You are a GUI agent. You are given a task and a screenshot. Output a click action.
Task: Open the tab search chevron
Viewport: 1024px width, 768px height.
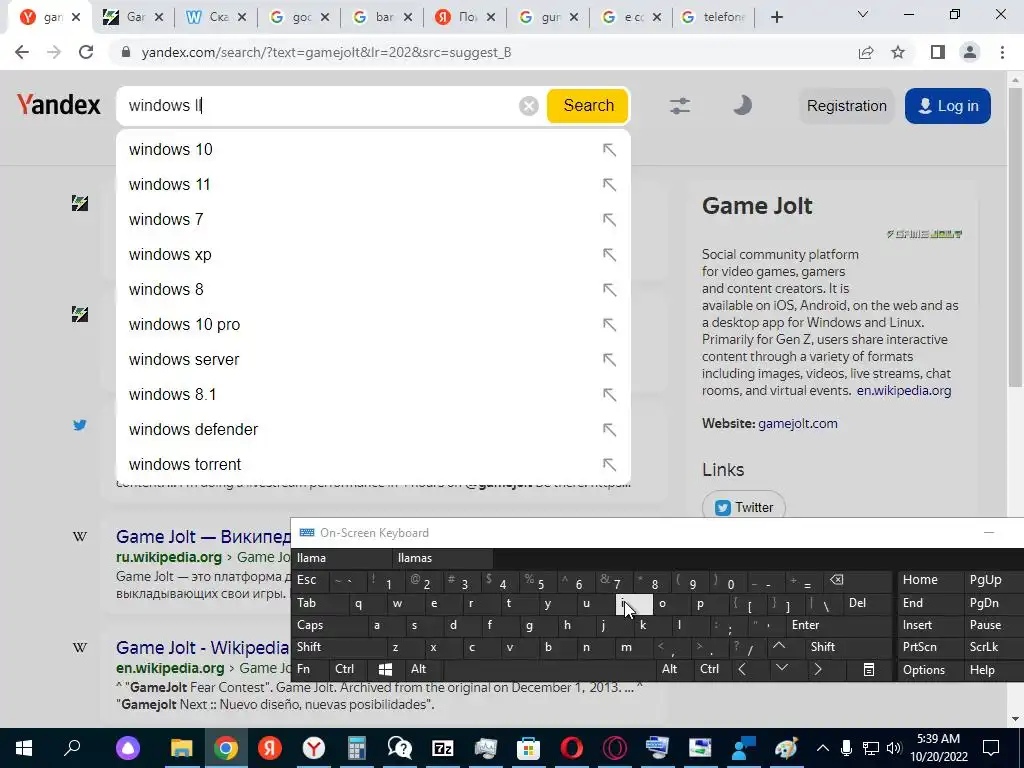(x=862, y=14)
